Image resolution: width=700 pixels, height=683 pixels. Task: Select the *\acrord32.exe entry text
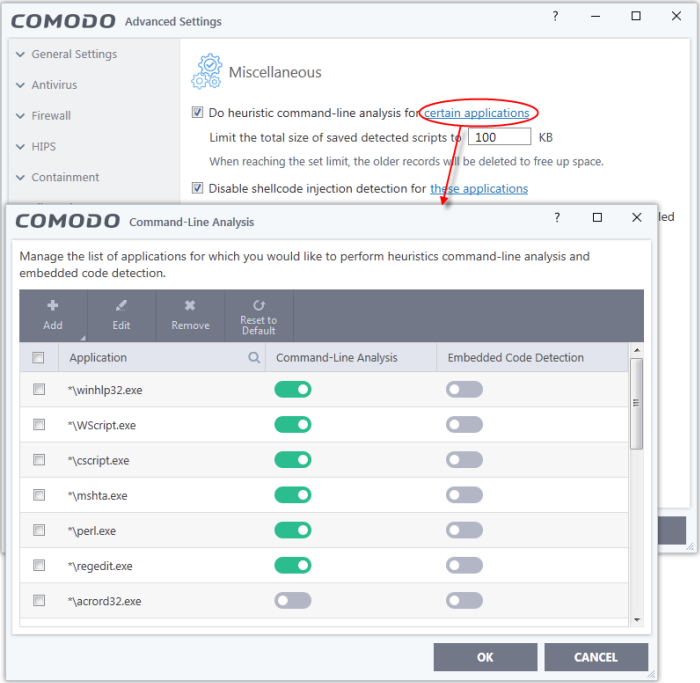pos(104,602)
